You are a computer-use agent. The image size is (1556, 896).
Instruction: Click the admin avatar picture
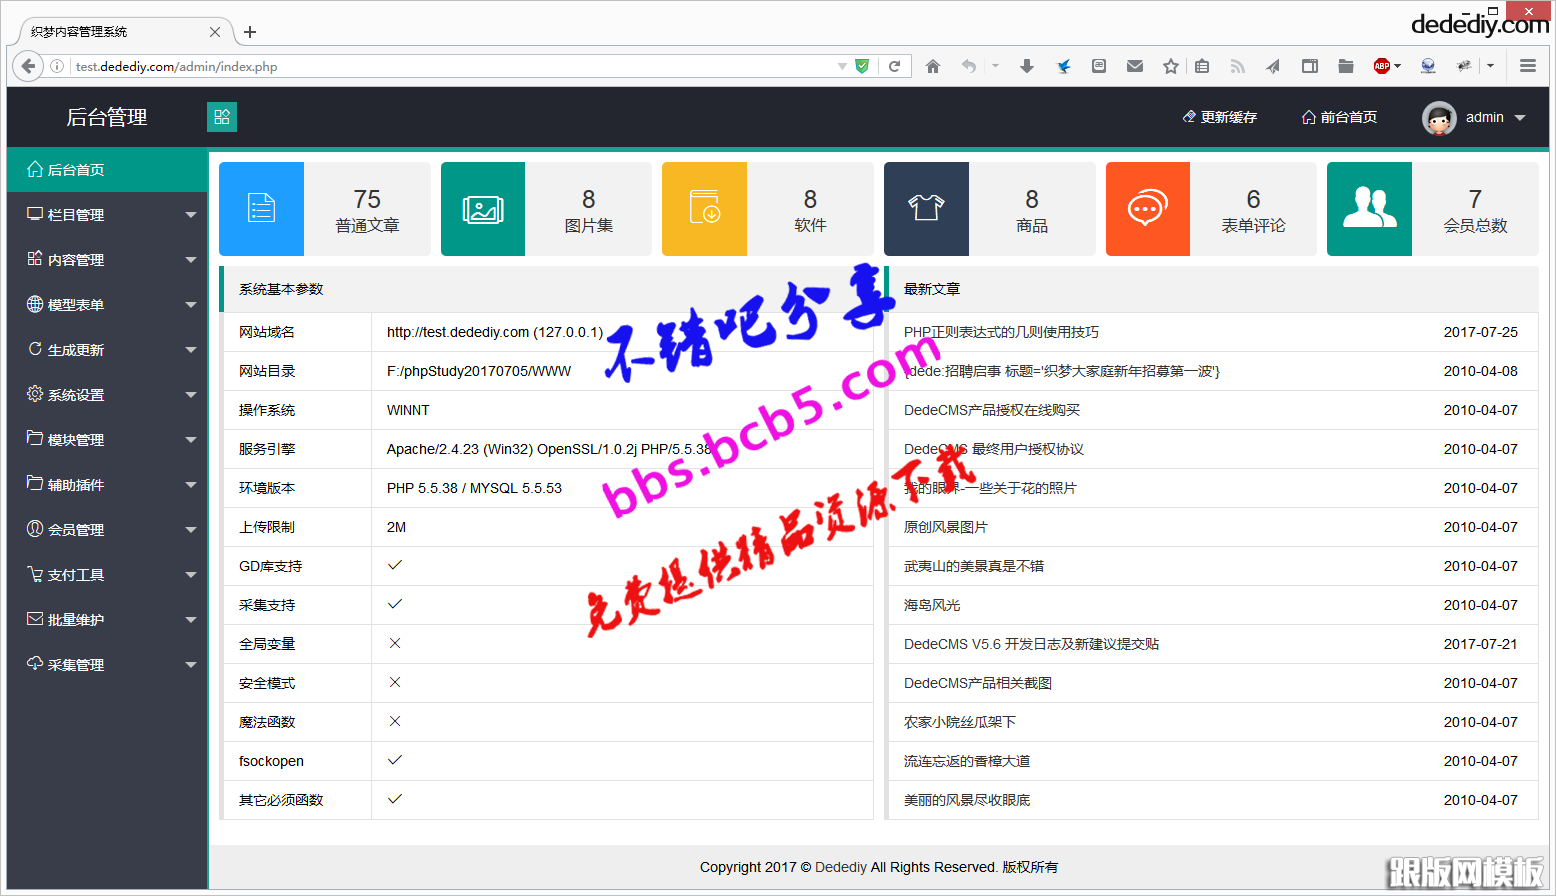click(x=1439, y=118)
